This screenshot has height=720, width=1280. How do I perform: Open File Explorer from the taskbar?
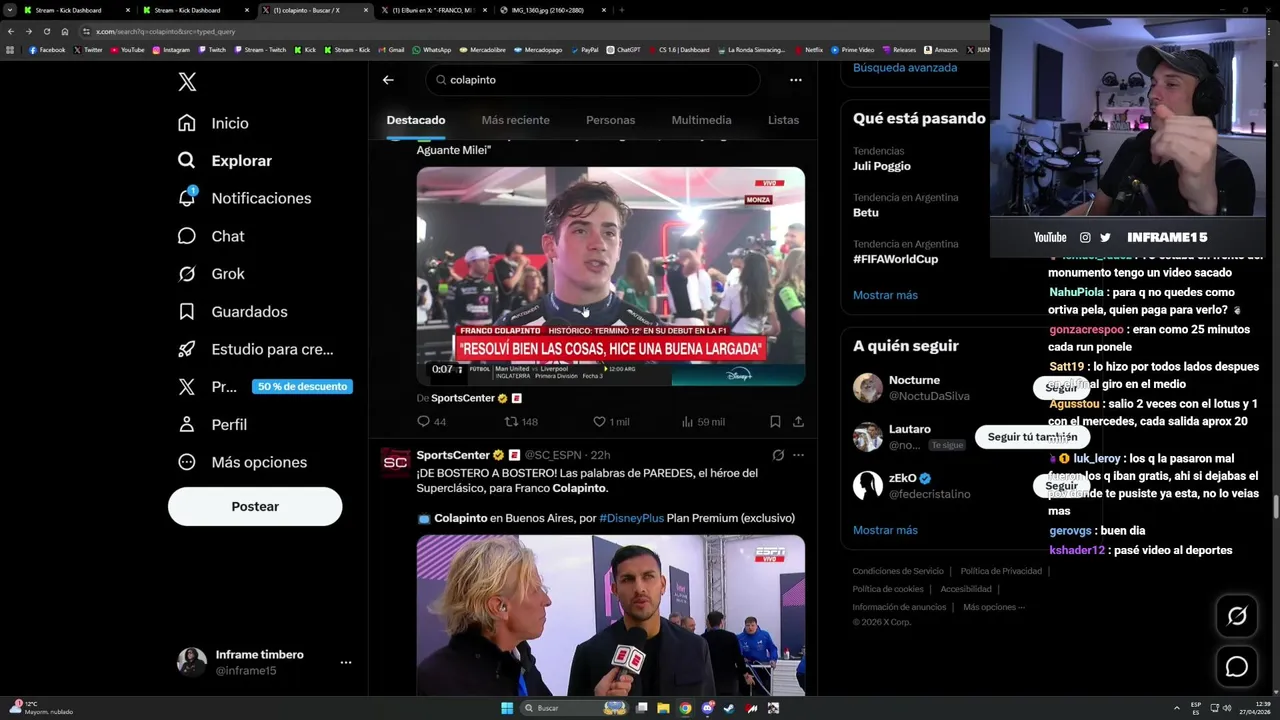point(663,708)
